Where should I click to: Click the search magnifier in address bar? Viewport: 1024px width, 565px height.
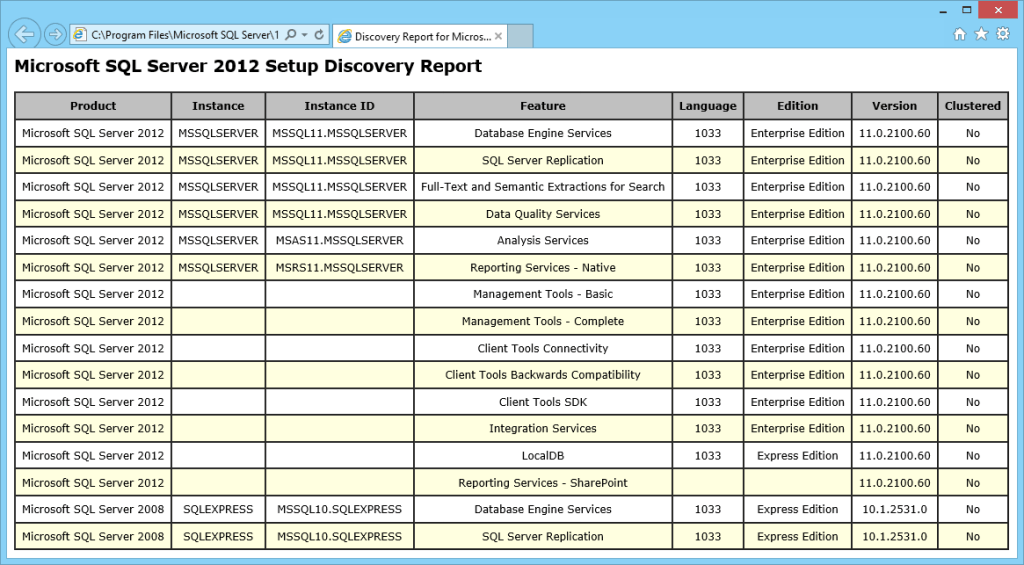[291, 35]
